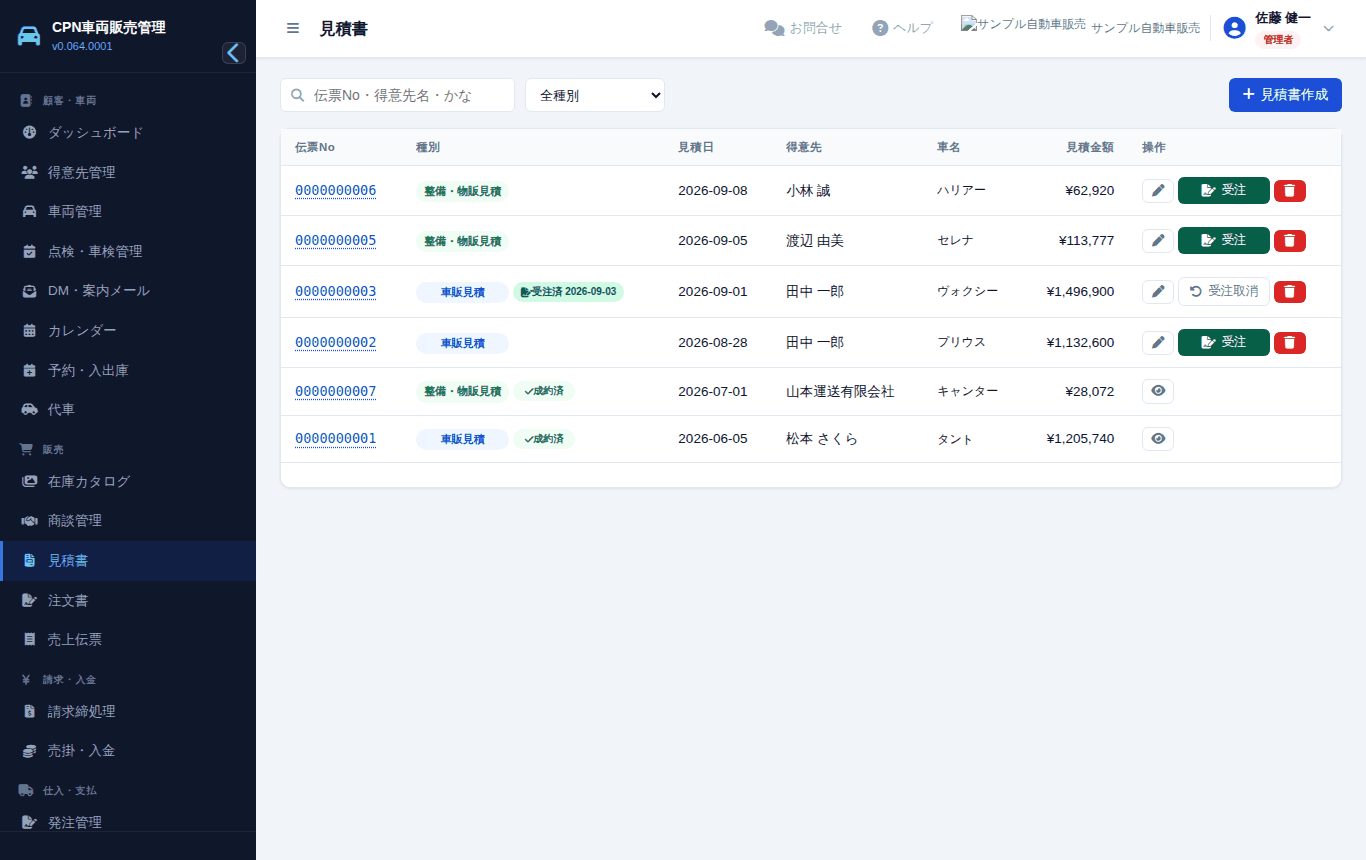Image resolution: width=1366 pixels, height=860 pixels.
Task: View estimate 0000000001 using eye icon
Action: pos(1158,439)
